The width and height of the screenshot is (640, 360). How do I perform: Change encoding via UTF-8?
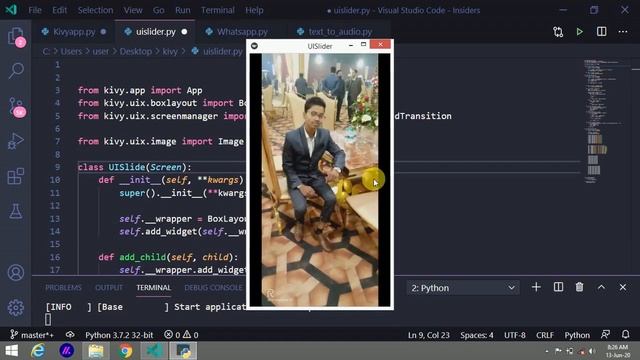515,335
